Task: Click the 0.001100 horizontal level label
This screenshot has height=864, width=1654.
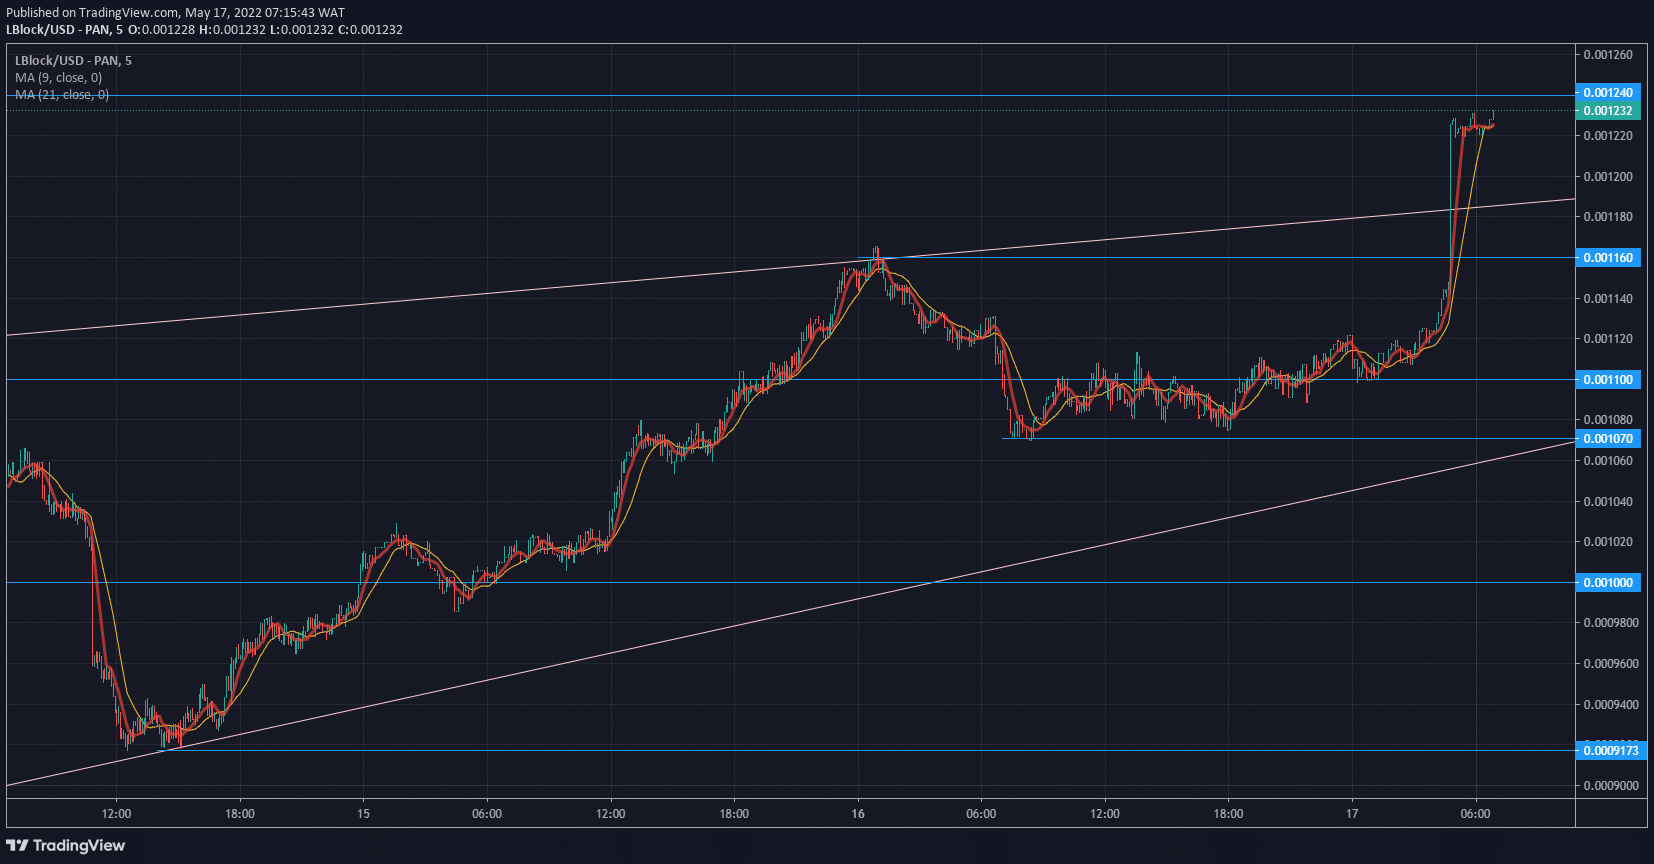Action: click(1608, 380)
